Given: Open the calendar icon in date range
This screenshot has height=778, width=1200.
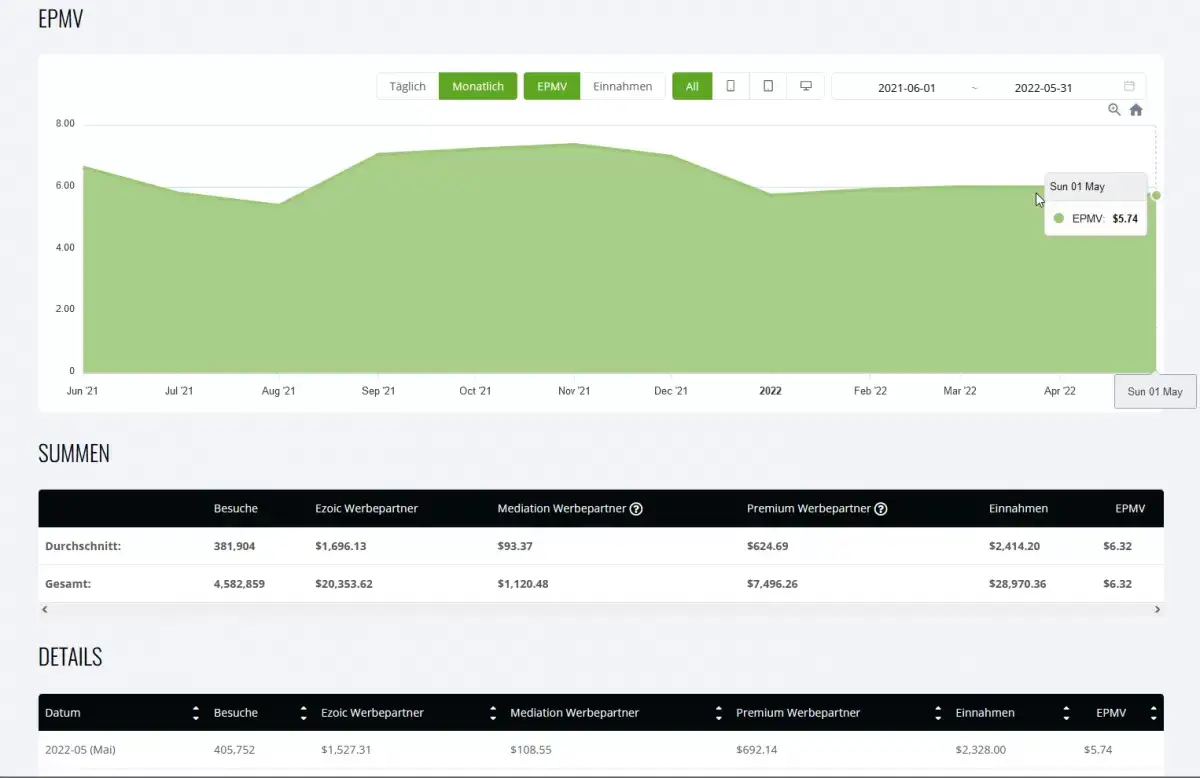Looking at the screenshot, I should coord(1129,87).
